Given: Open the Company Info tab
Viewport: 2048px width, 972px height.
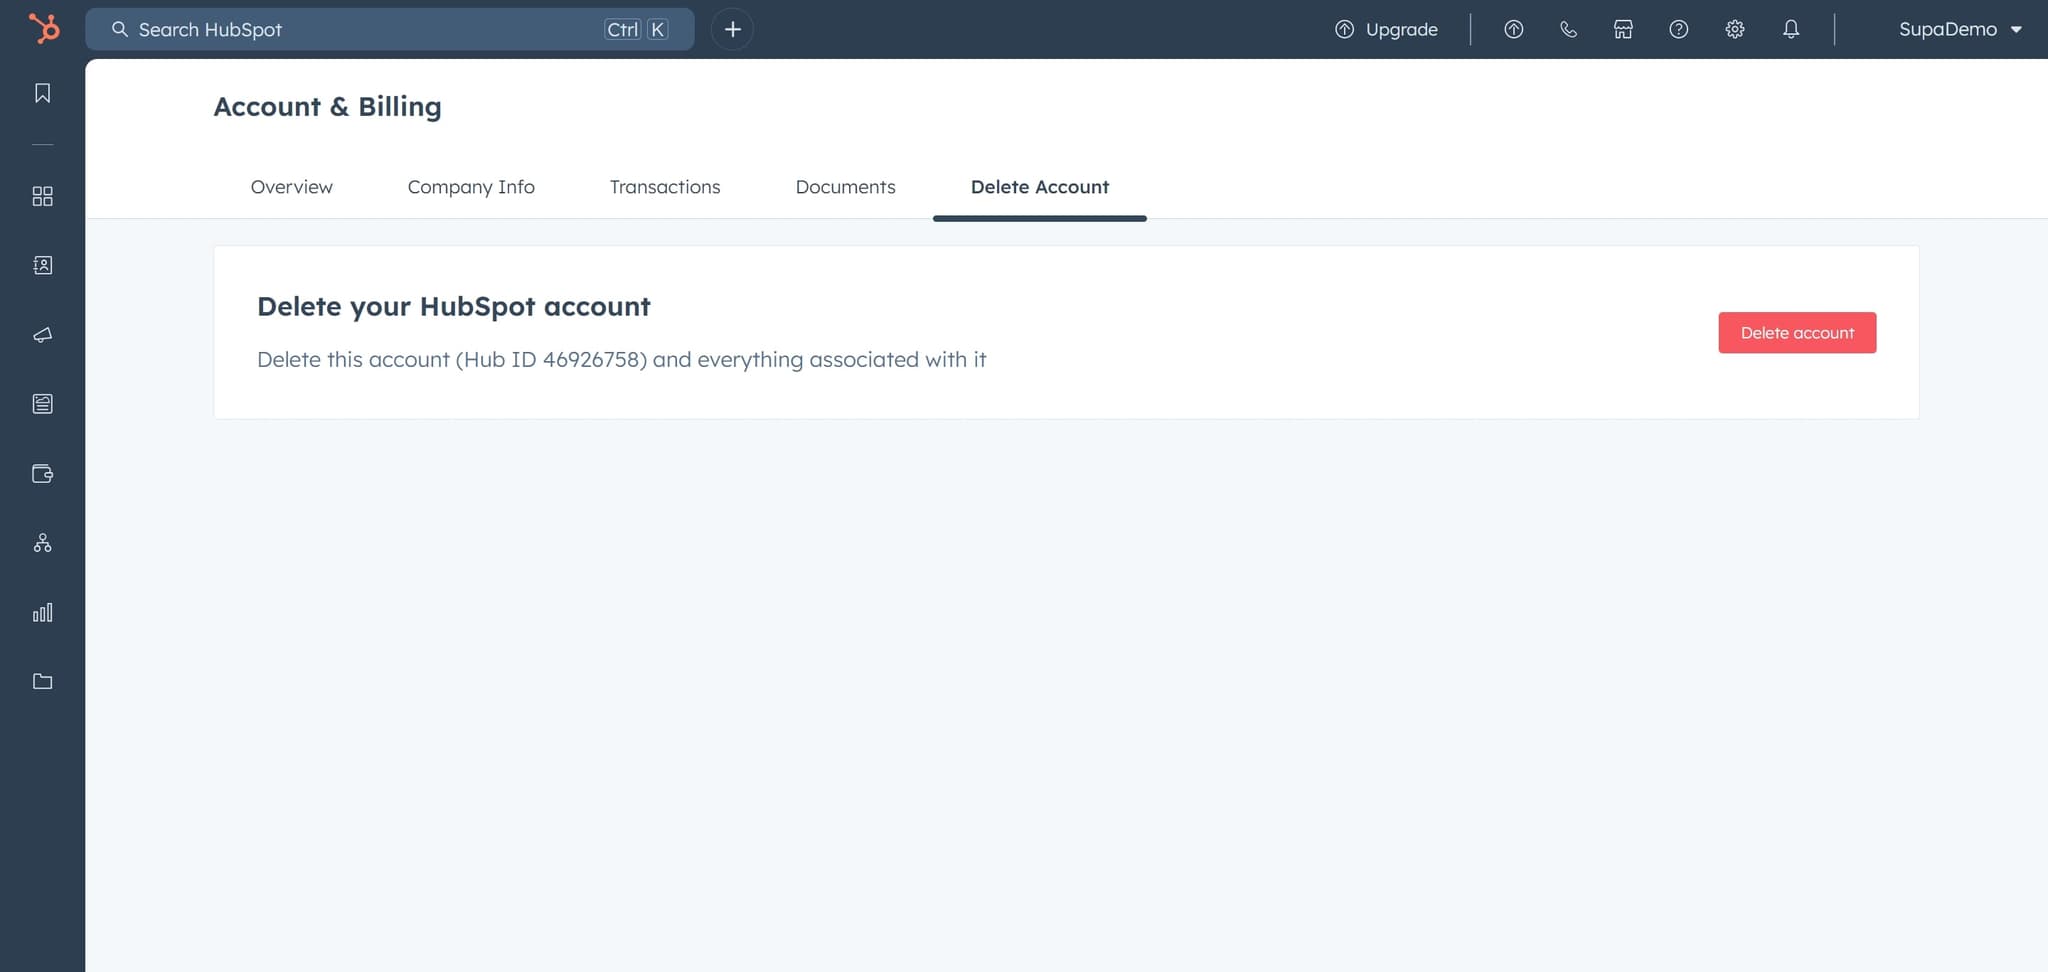Looking at the screenshot, I should click(470, 187).
